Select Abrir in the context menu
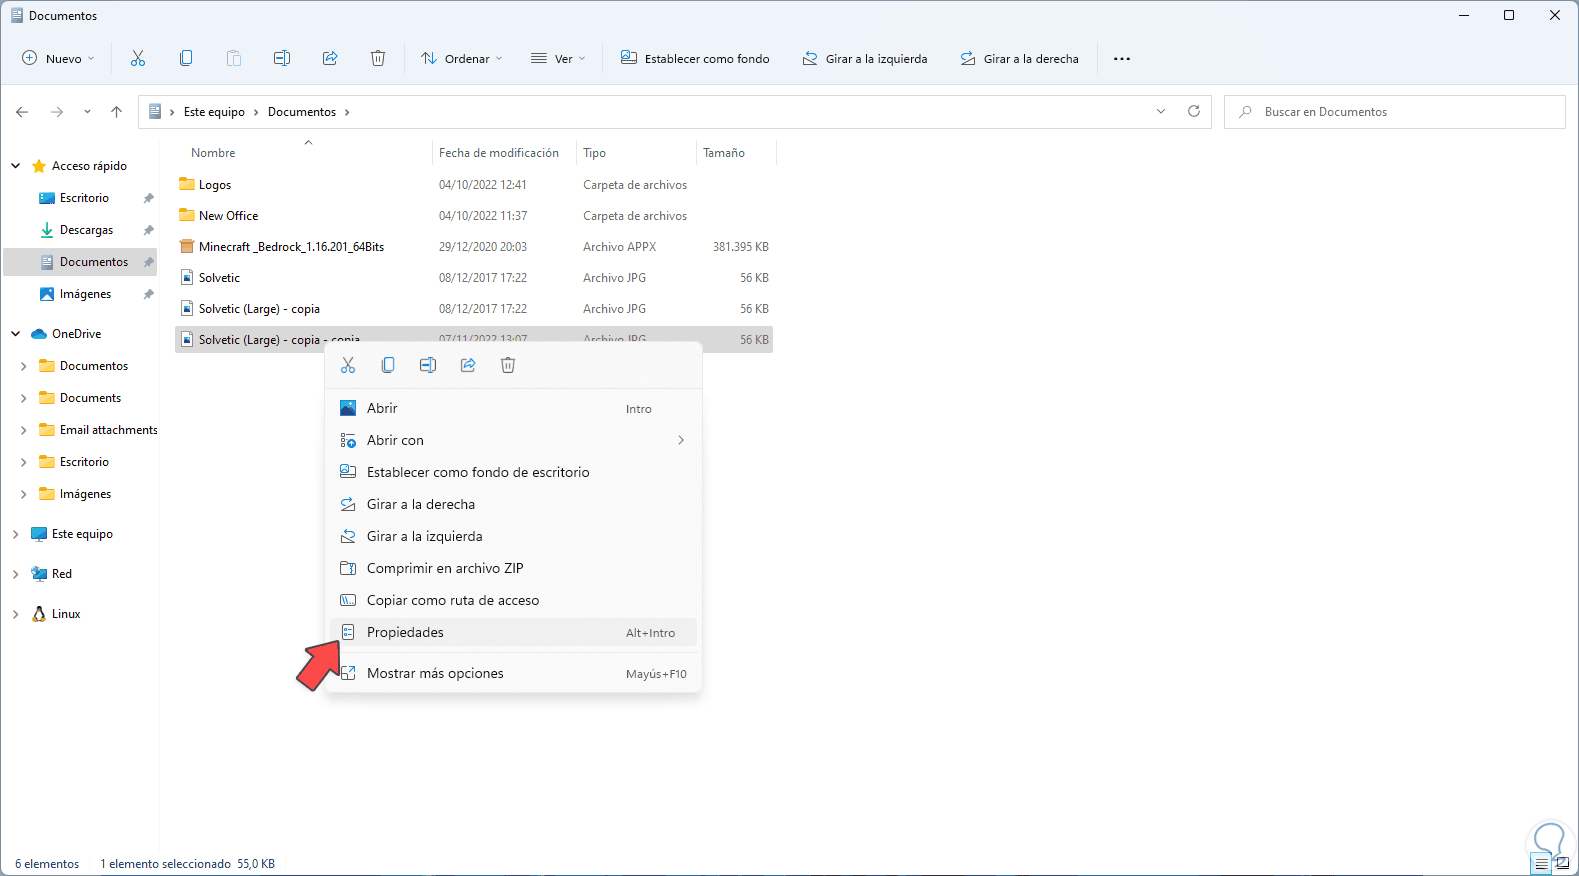This screenshot has height=876, width=1579. click(x=514, y=408)
